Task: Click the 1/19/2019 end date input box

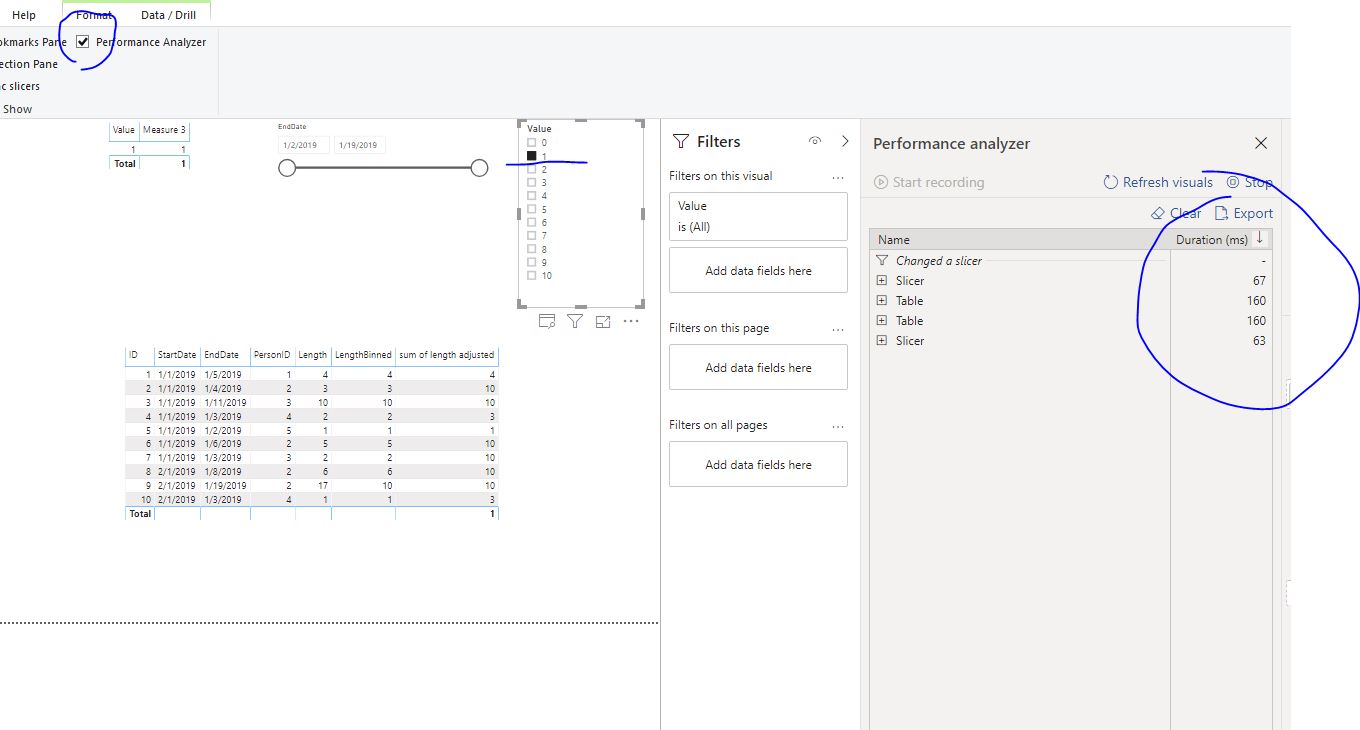Action: 360,145
